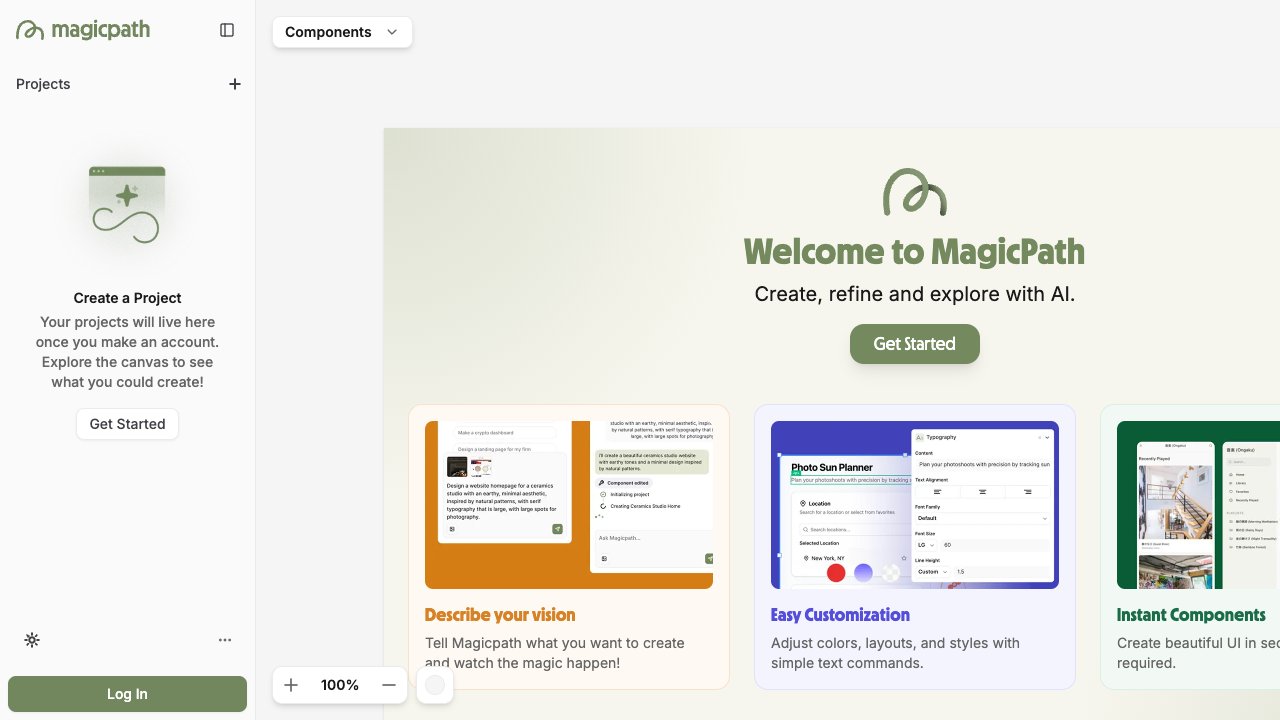Click the Instant Components heading
This screenshot has width=1280, height=720.
pyautogui.click(x=1191, y=615)
